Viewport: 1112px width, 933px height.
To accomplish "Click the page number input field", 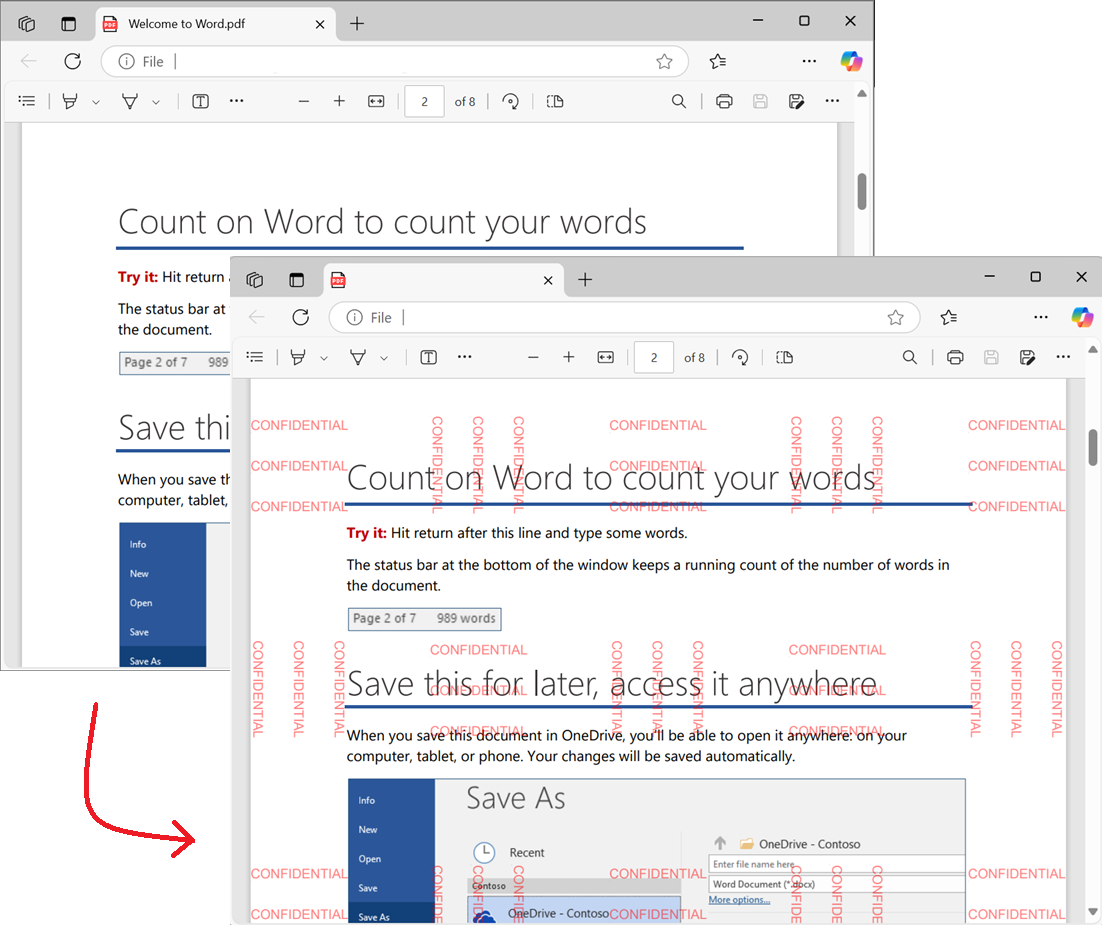I will click(x=653, y=357).
